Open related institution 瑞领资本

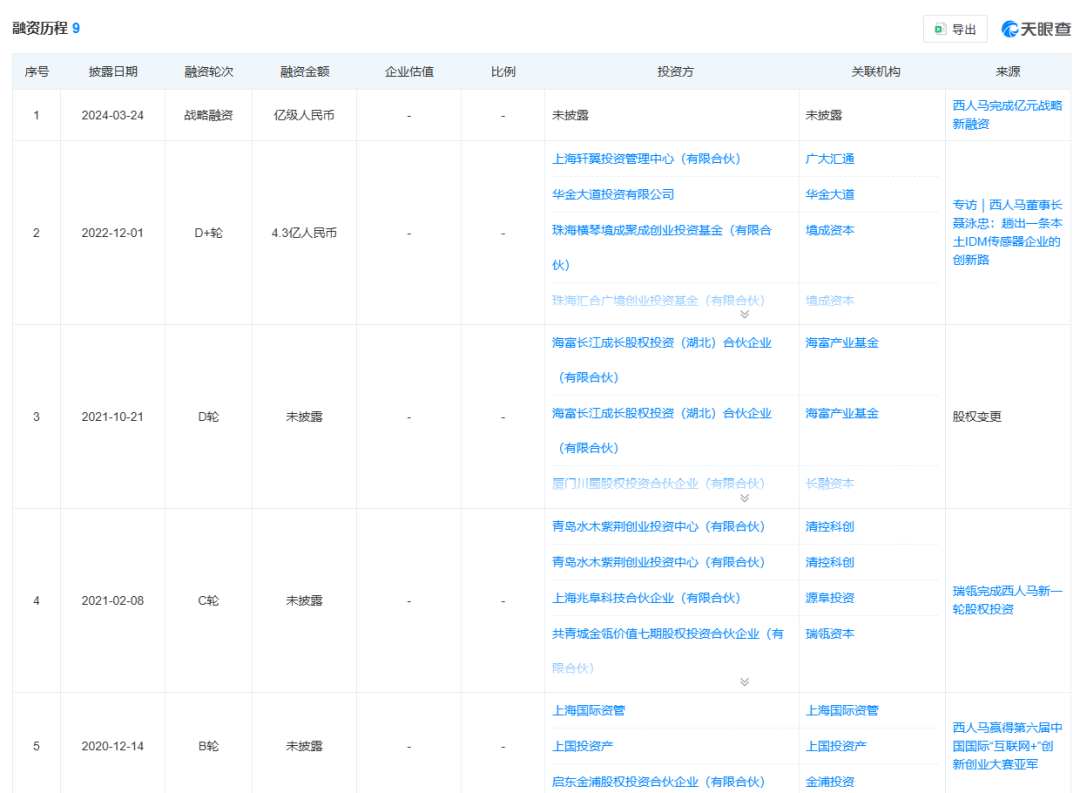[x=830, y=634]
